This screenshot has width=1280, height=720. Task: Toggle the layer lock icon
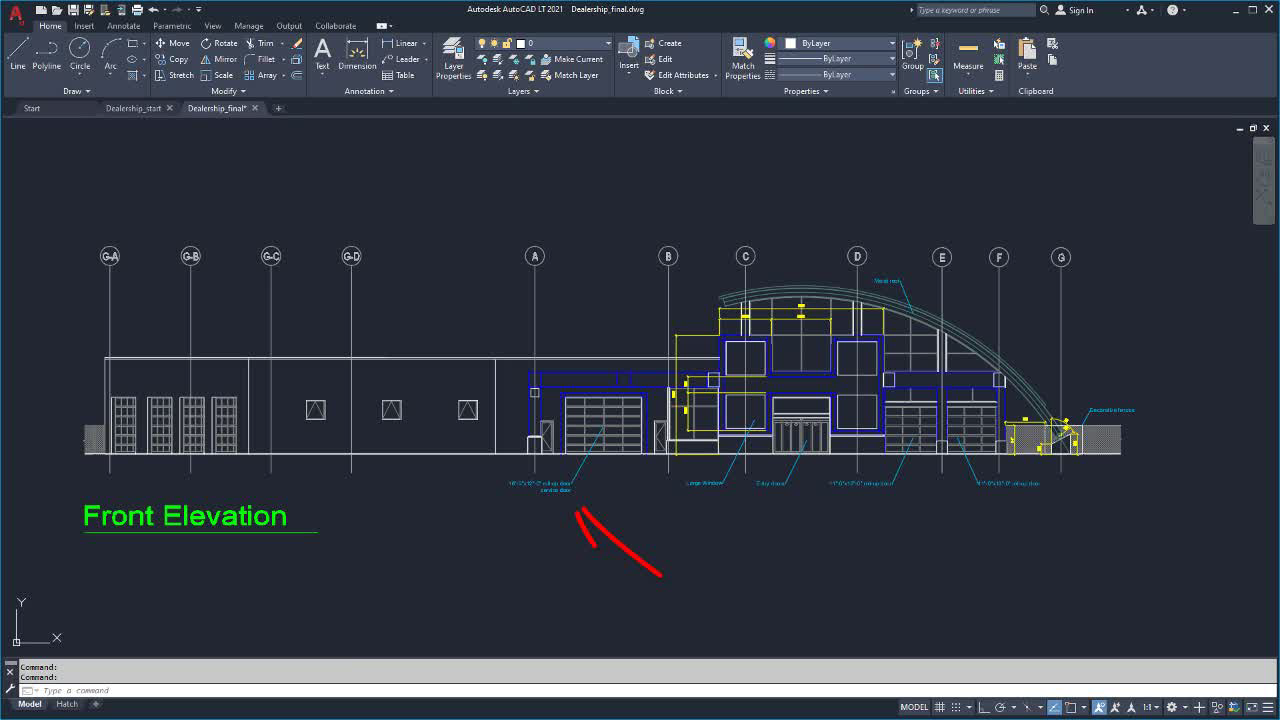(x=506, y=43)
